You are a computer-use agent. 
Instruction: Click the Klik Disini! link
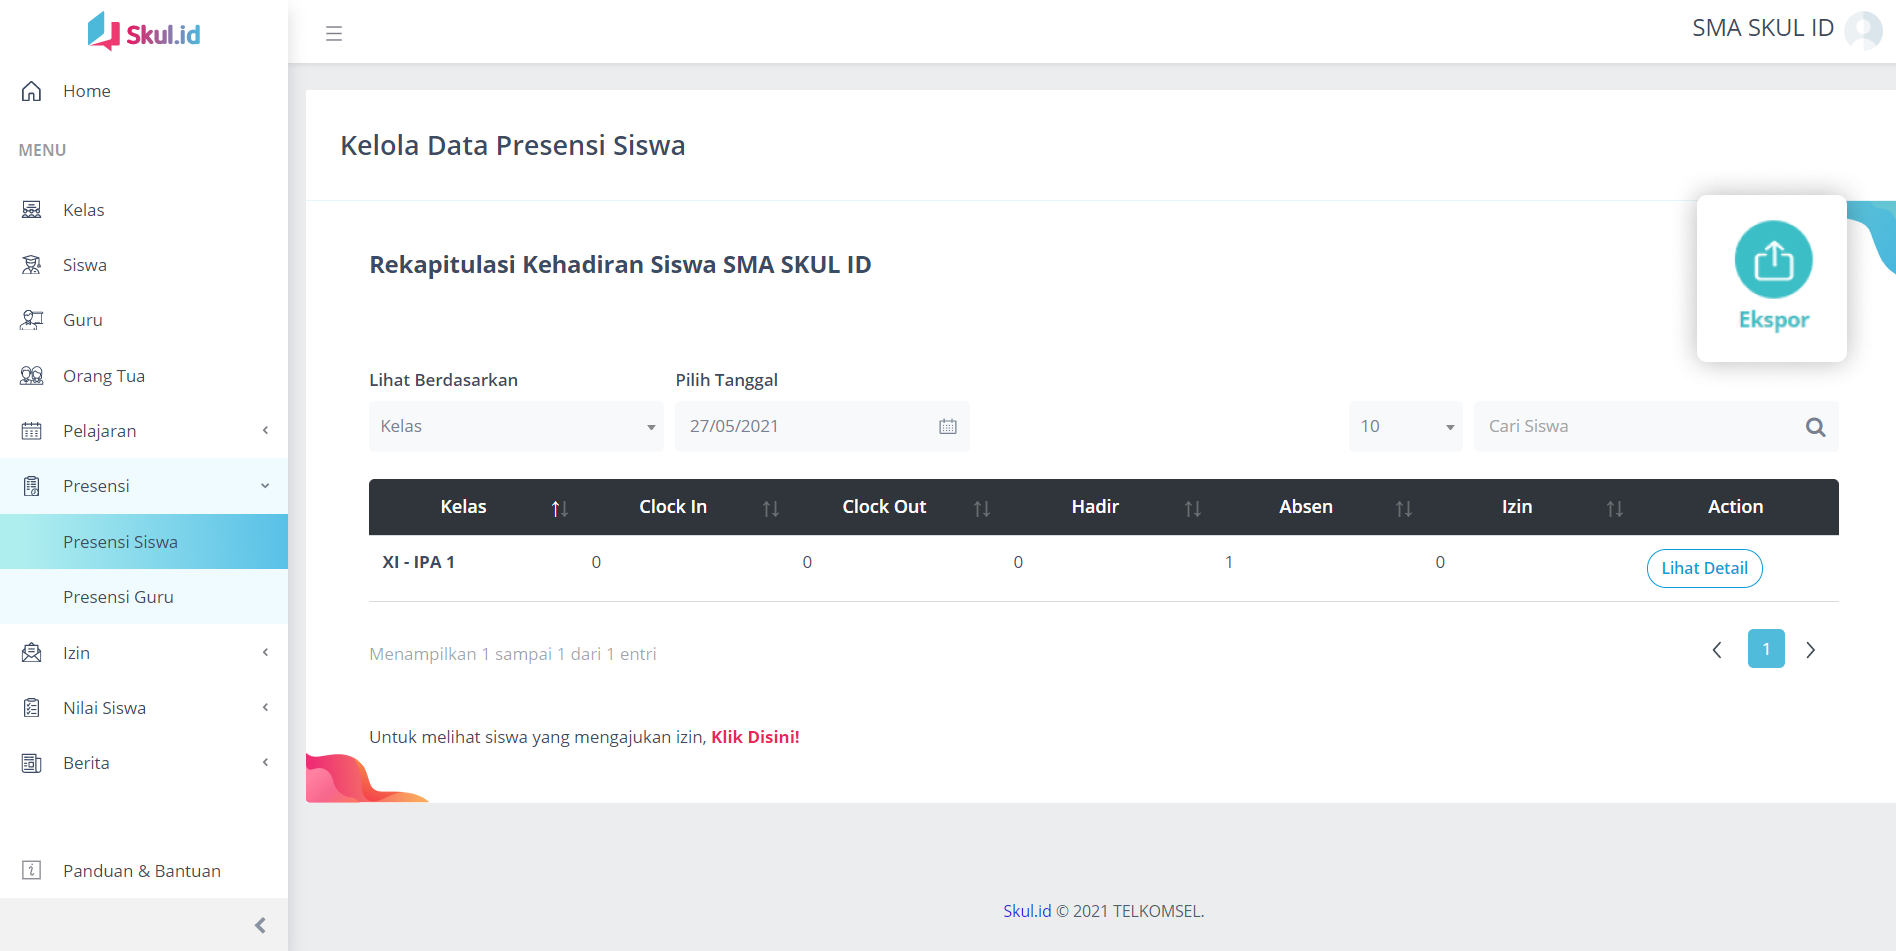tap(755, 737)
